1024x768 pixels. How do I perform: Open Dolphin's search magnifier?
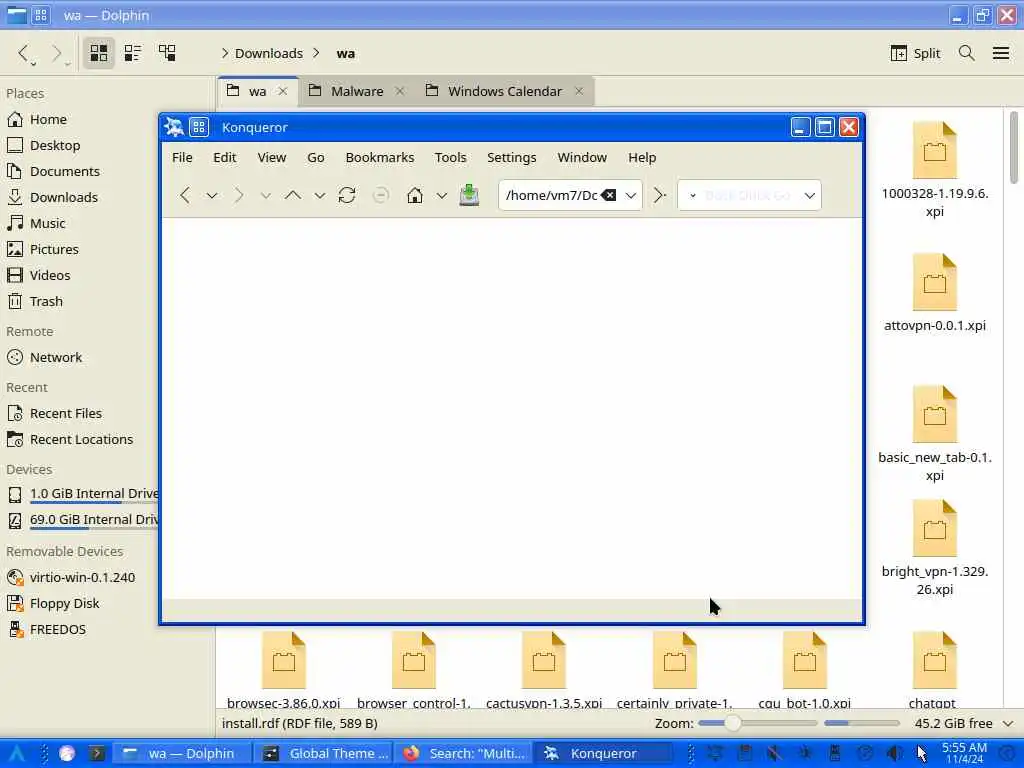click(x=967, y=53)
